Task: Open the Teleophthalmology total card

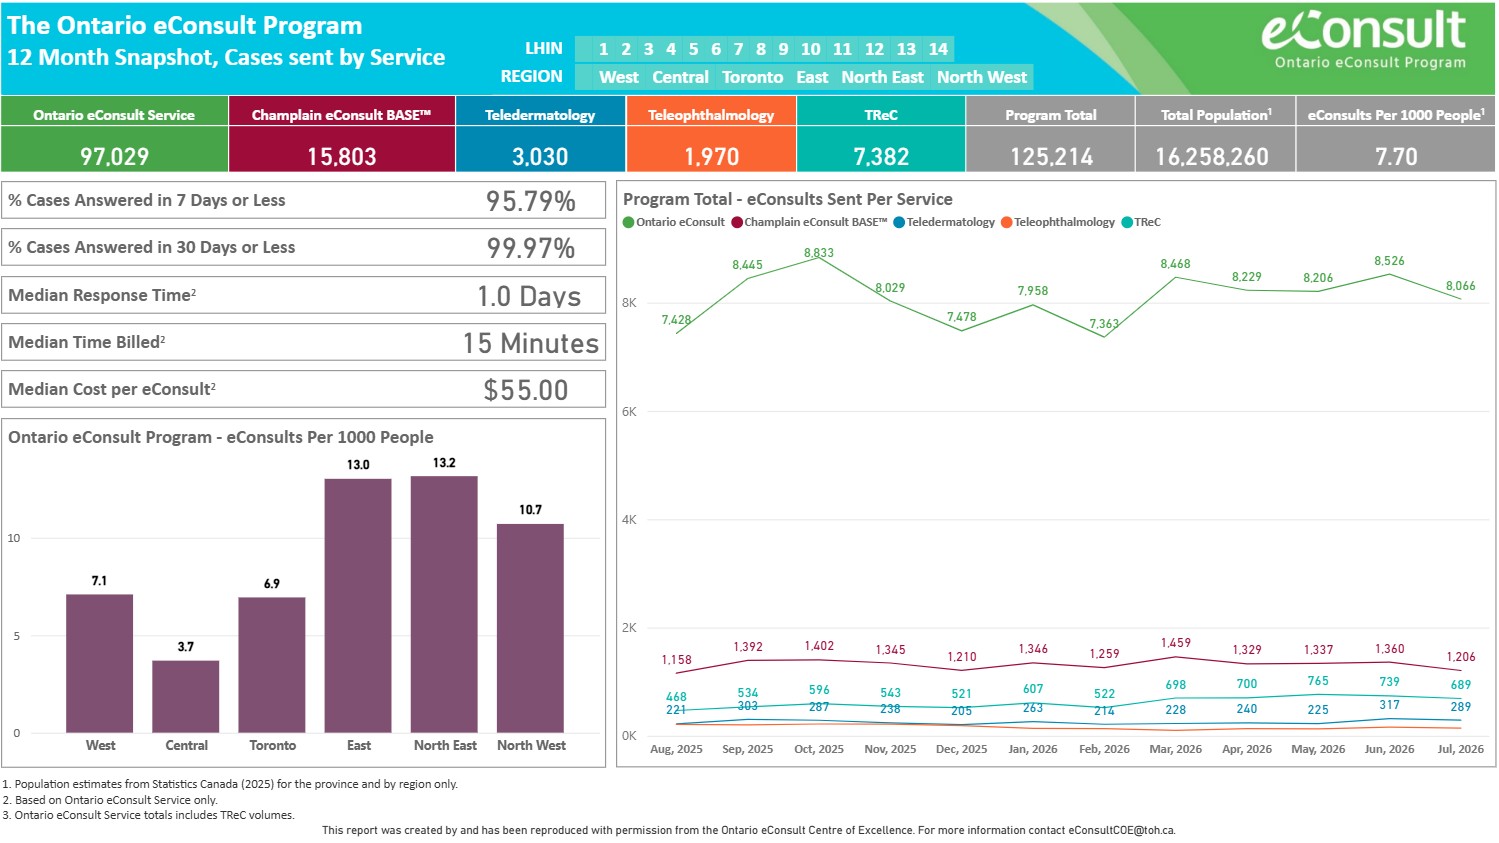Action: tap(712, 134)
